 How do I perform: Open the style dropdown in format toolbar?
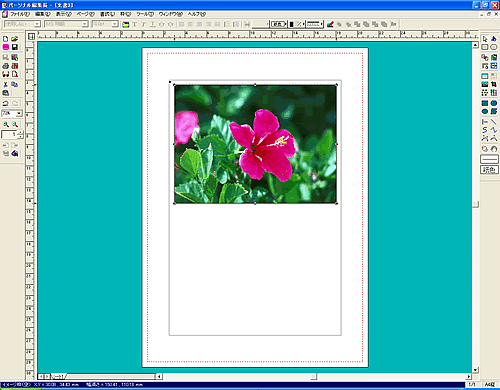click(37, 24)
